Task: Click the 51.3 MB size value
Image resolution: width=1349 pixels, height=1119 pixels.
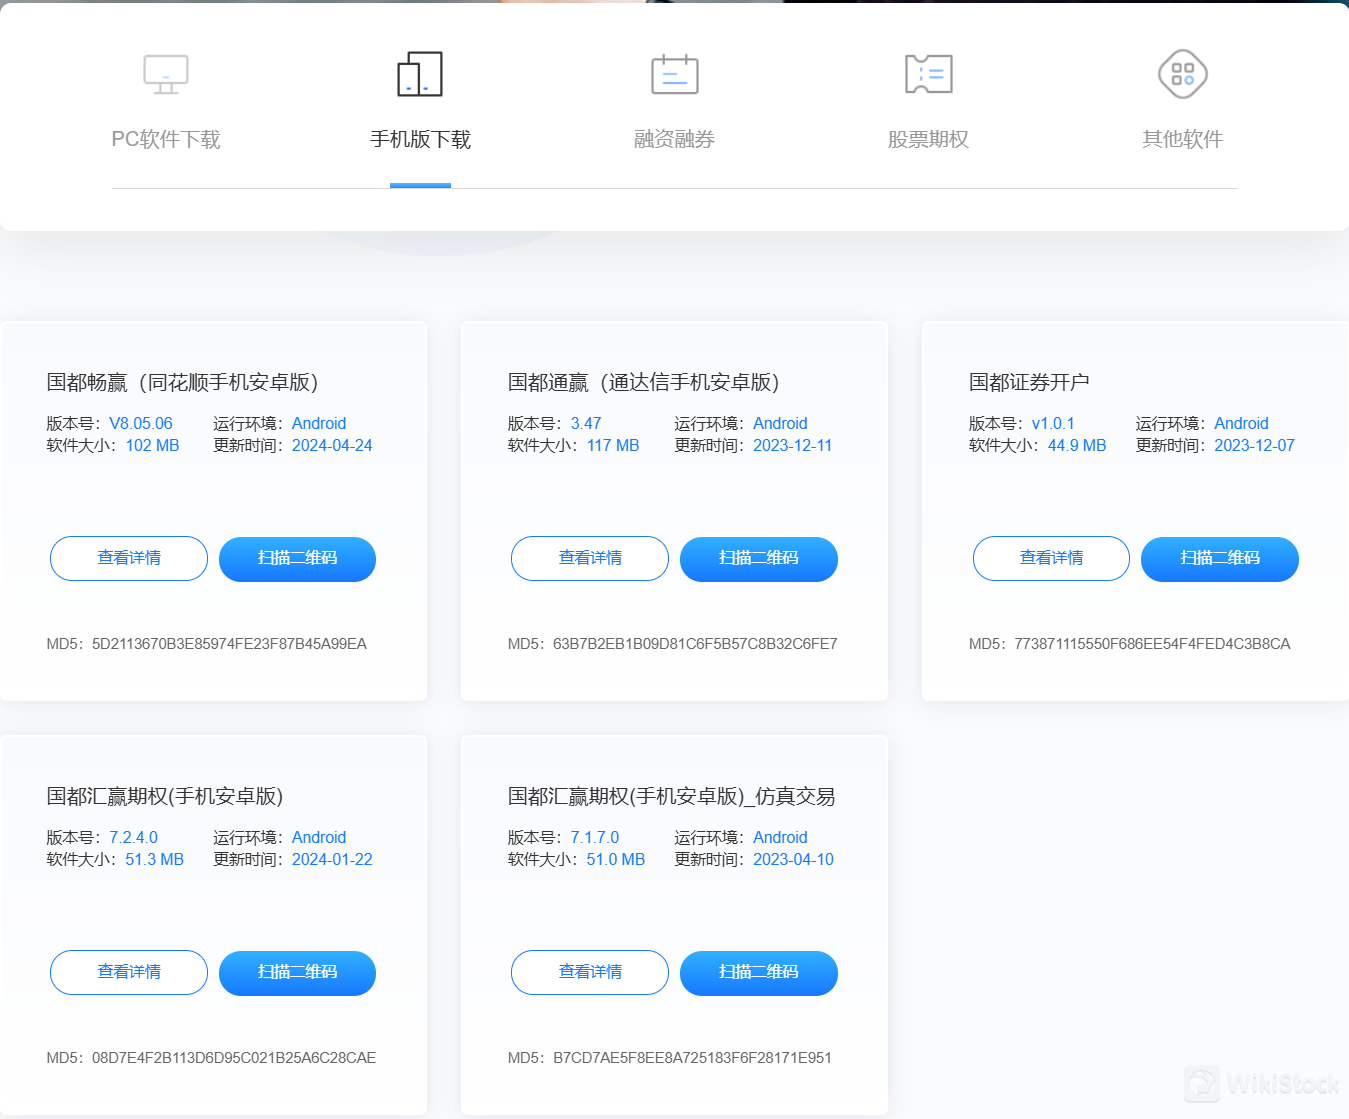Action: (155, 859)
